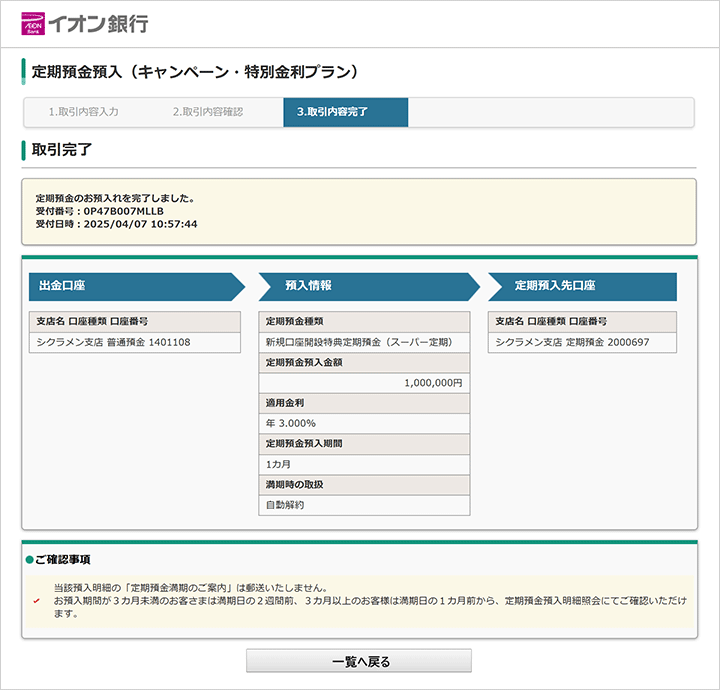Click シクラメン支店 普通預金 1401108 cell
This screenshot has height=690, width=720.
coord(135,342)
